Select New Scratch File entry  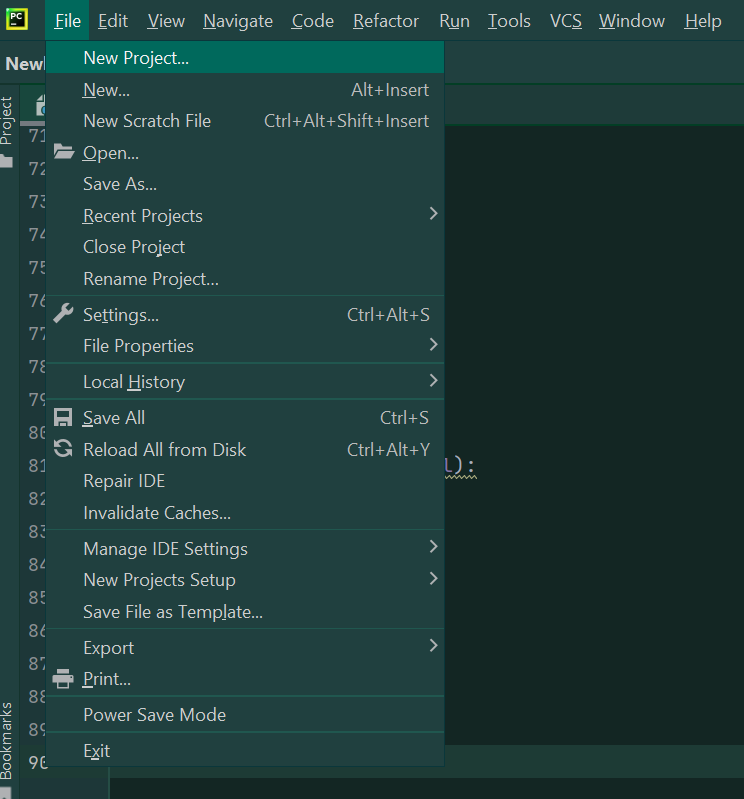click(245, 121)
